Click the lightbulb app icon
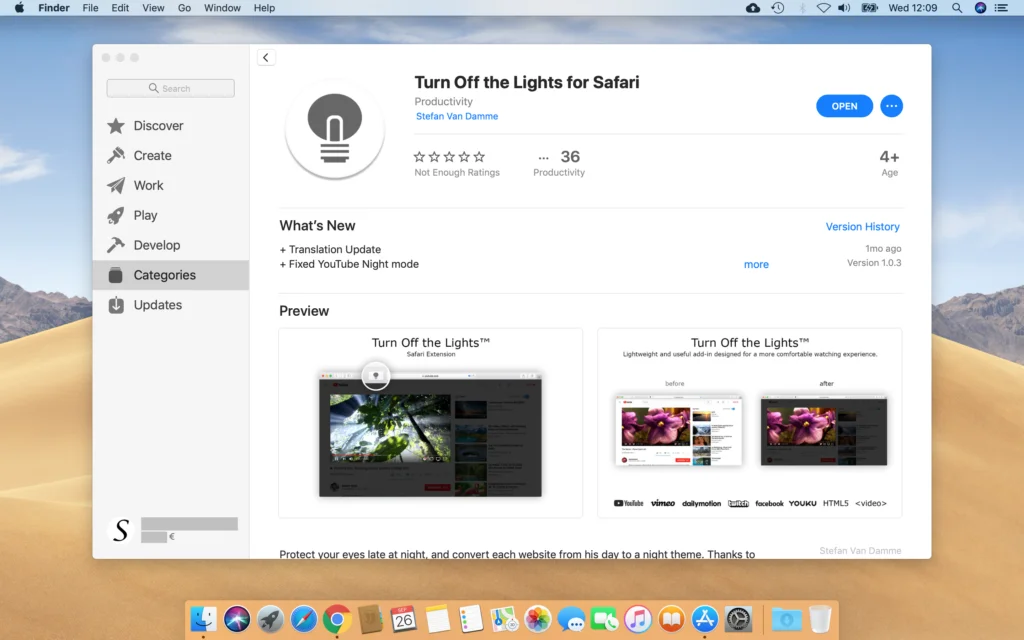 tap(334, 129)
